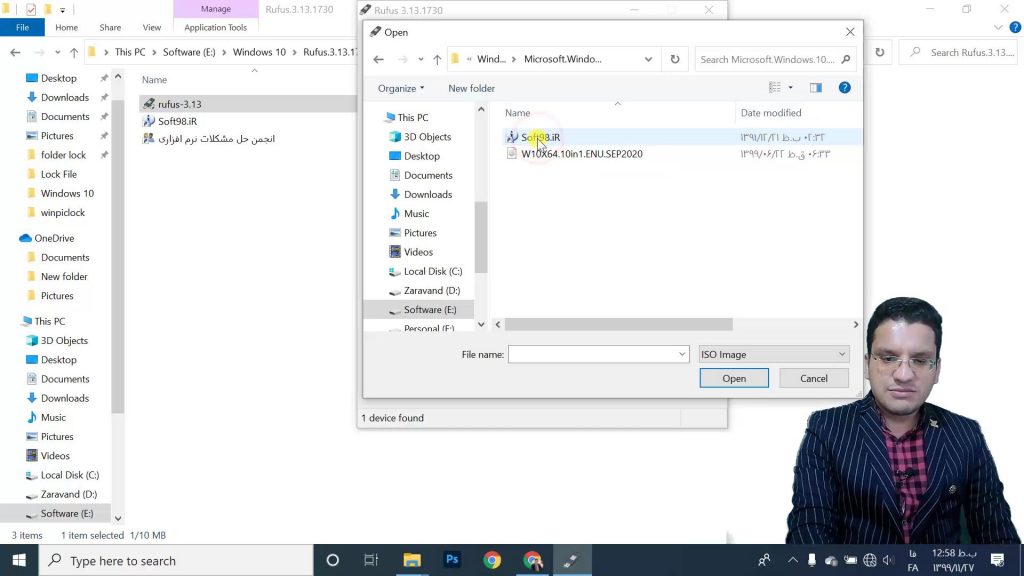The image size is (1024, 576).
Task: Click the volume icon in system tray
Action: pyautogui.click(x=888, y=560)
